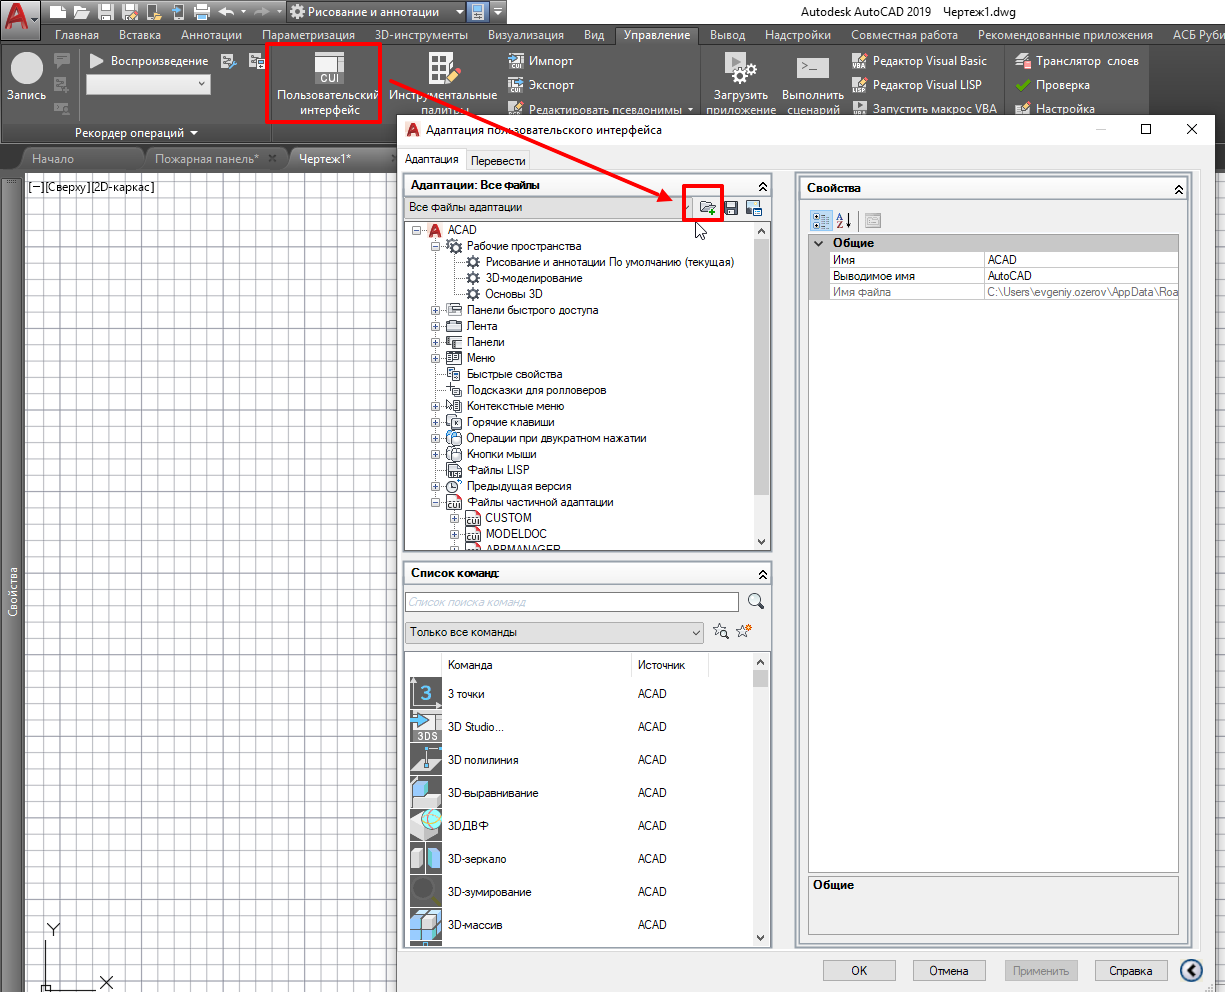The width and height of the screenshot is (1225, 992).
Task: Expand the Лента tree node
Action: pyautogui.click(x=436, y=326)
